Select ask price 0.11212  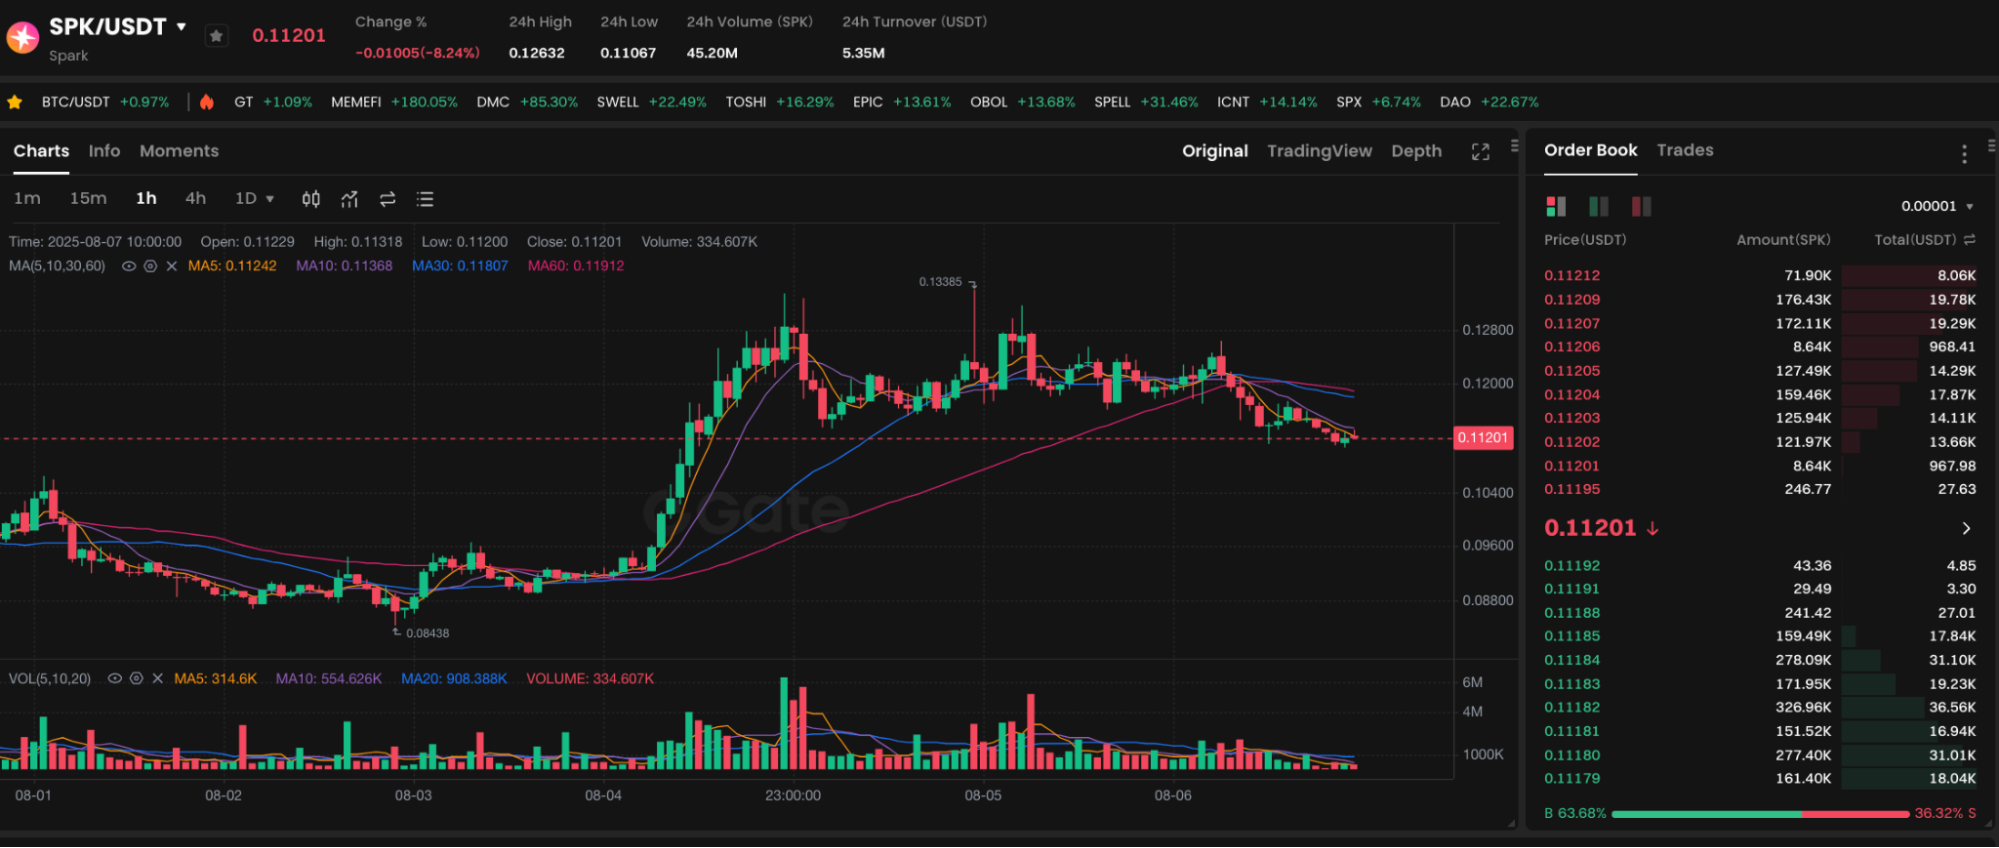[x=1571, y=275]
